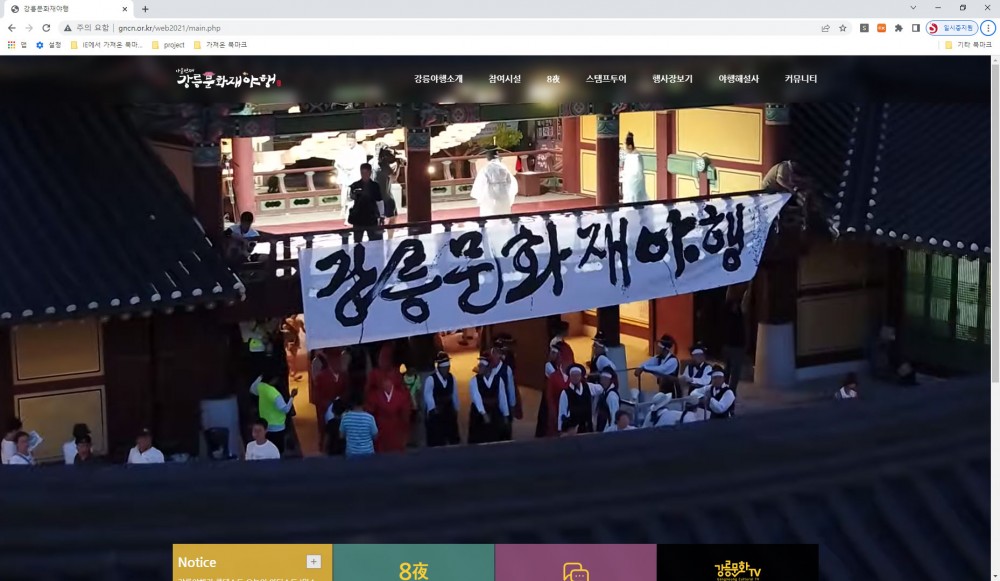View the not-secure site warning icon
Screen dimensions: 1000x581
[x=68, y=28]
